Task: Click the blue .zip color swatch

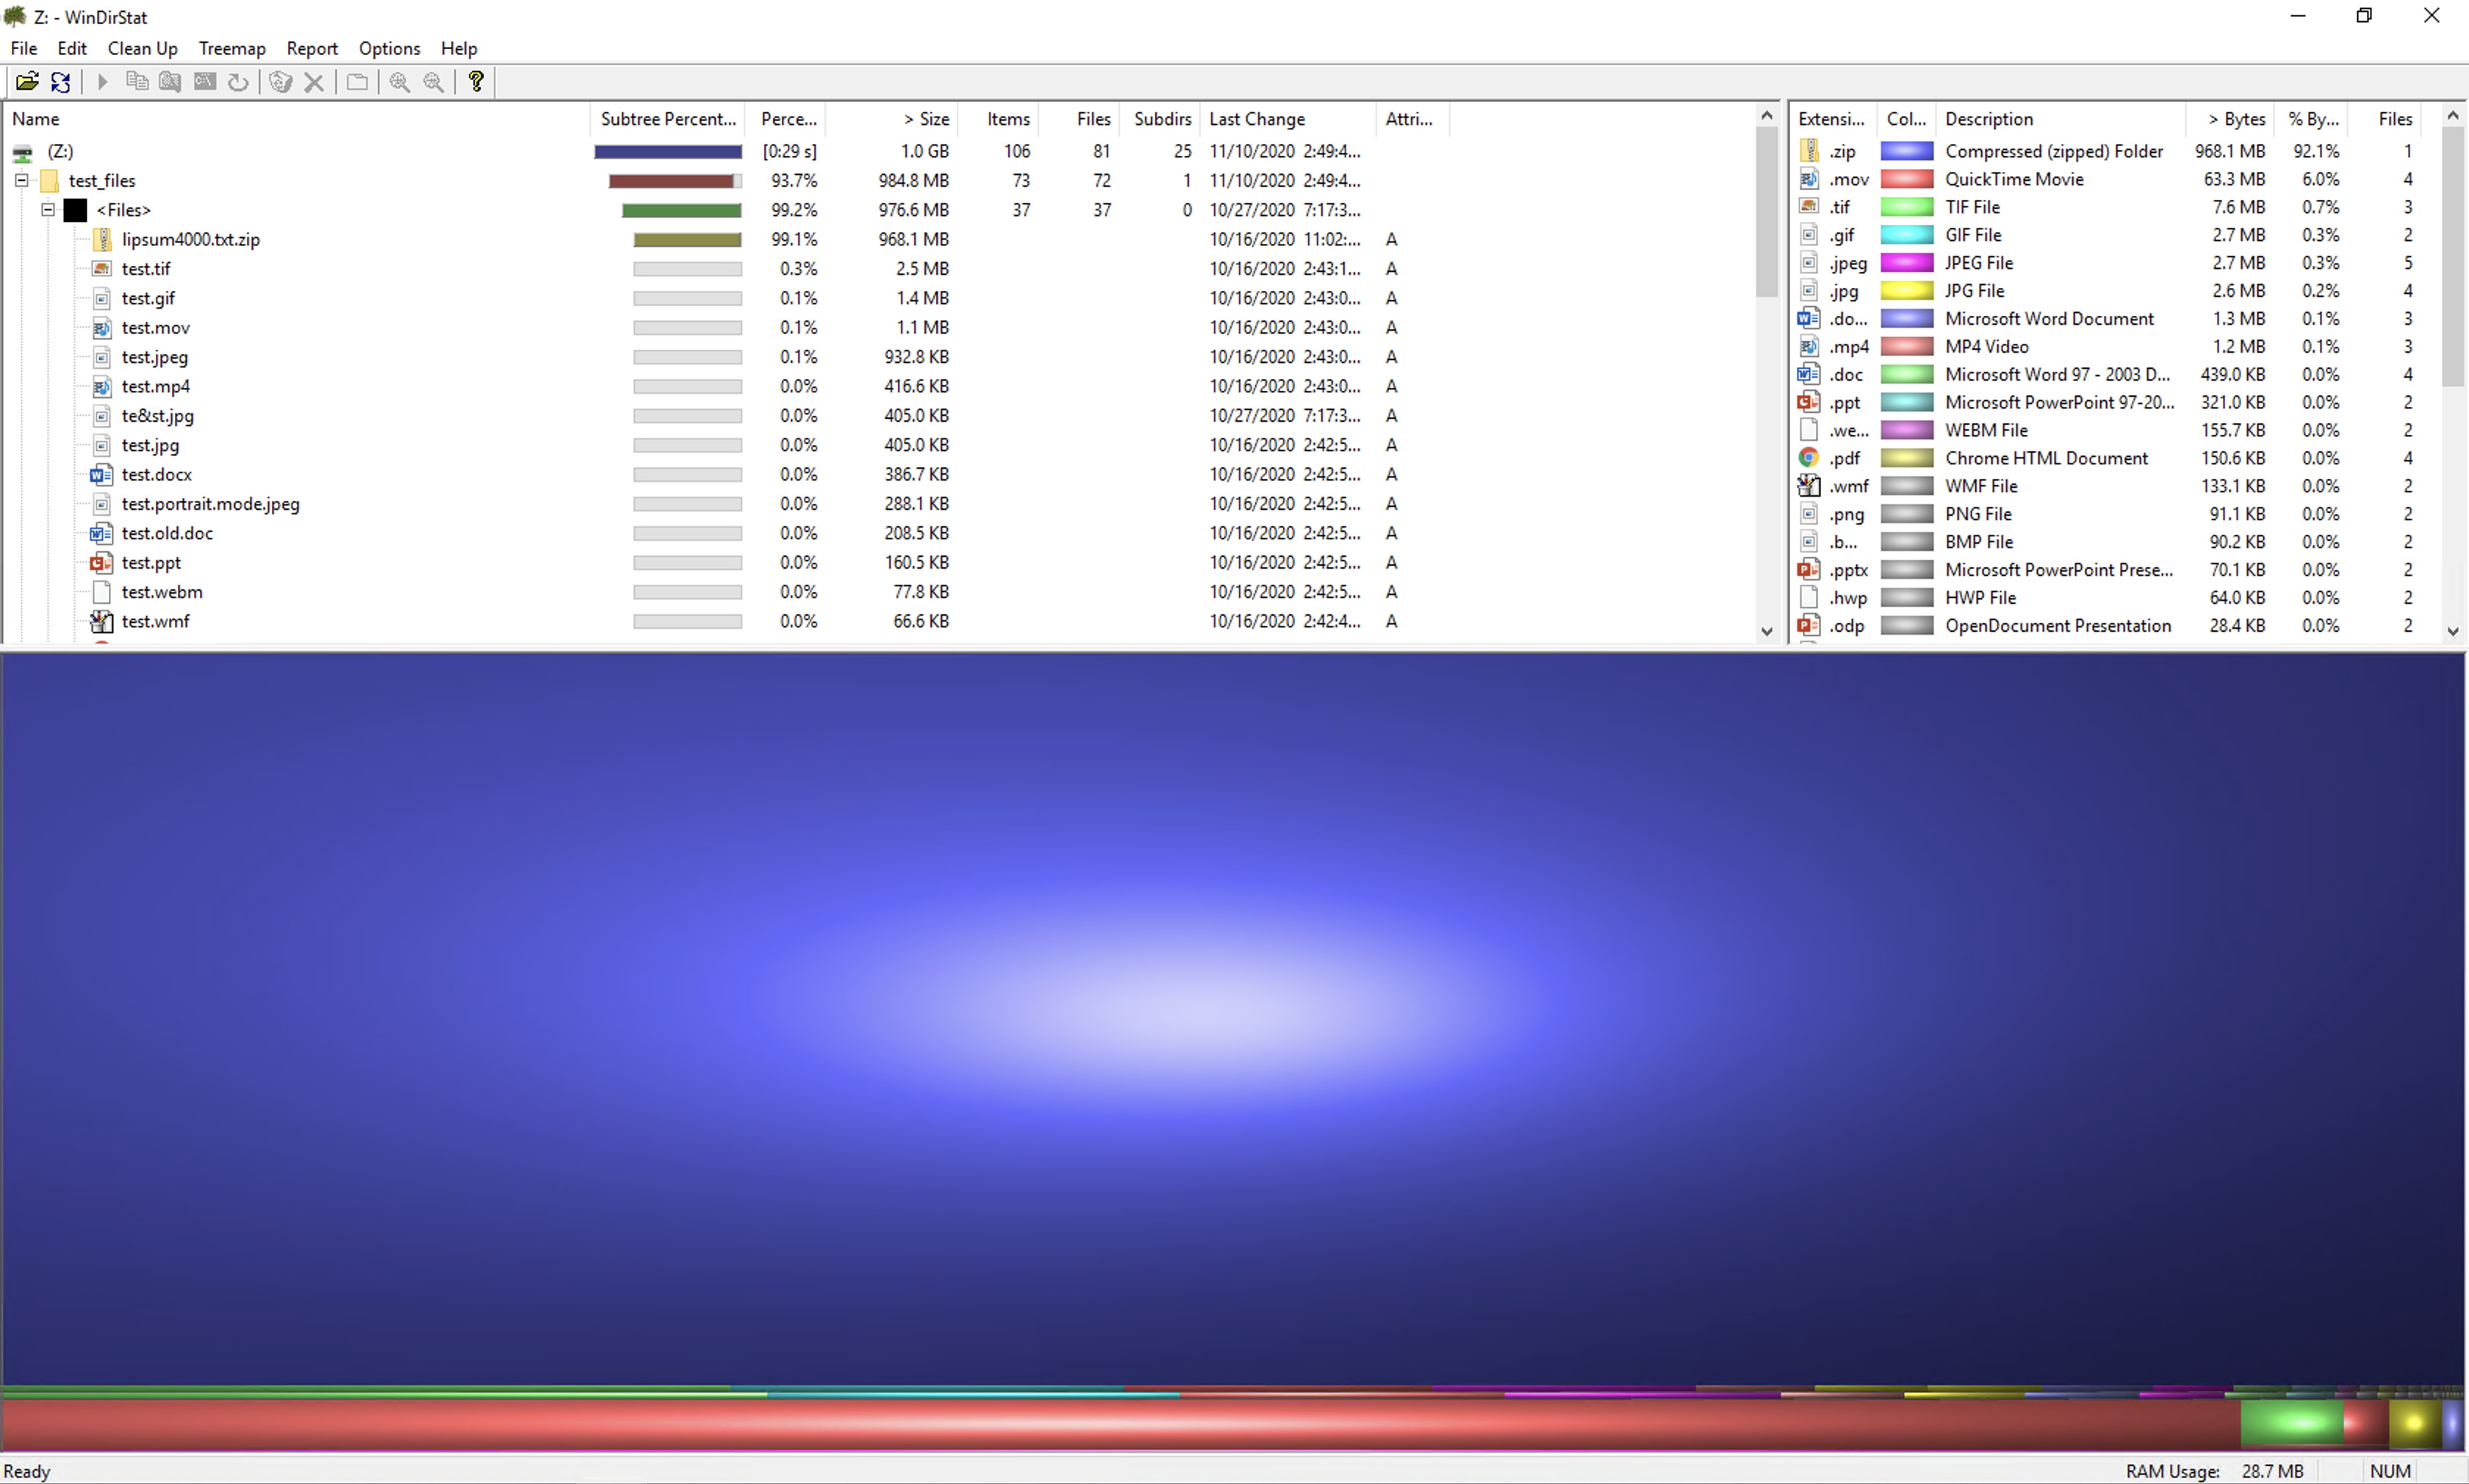Action: (x=1906, y=152)
